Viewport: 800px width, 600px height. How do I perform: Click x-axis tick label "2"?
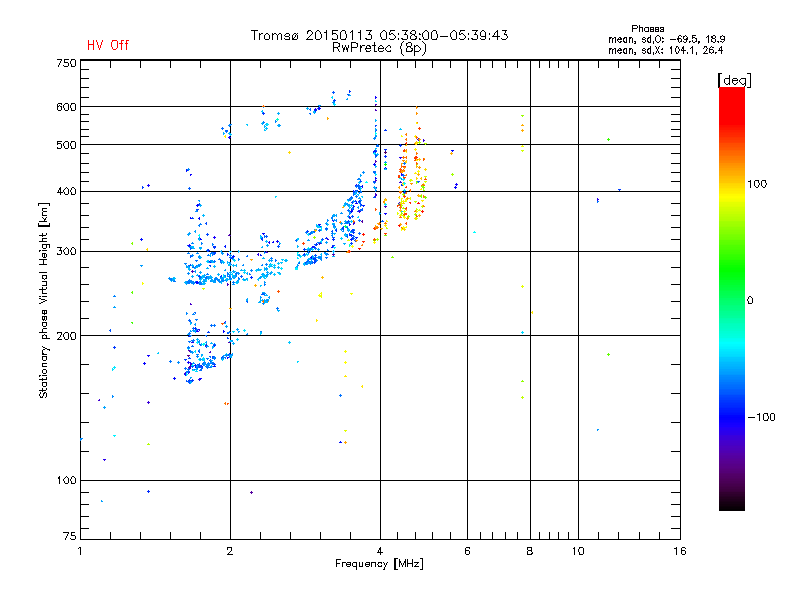230,551
